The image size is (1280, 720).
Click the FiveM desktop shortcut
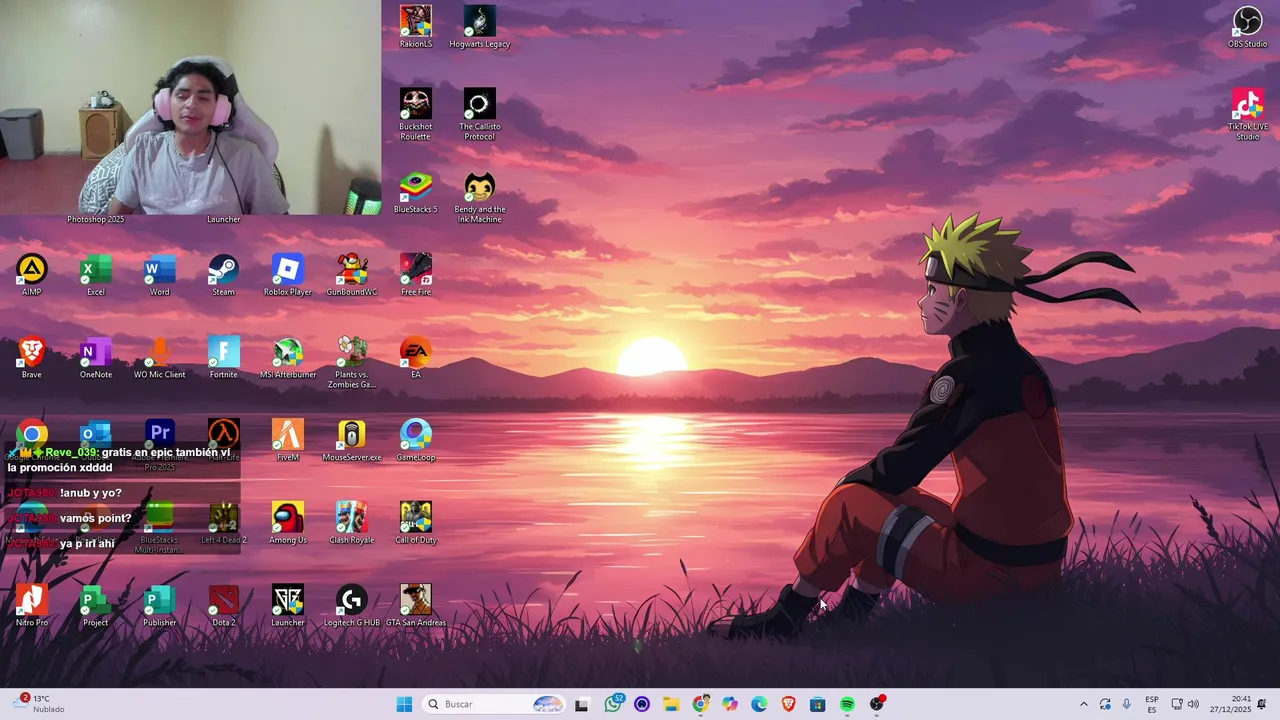288,441
